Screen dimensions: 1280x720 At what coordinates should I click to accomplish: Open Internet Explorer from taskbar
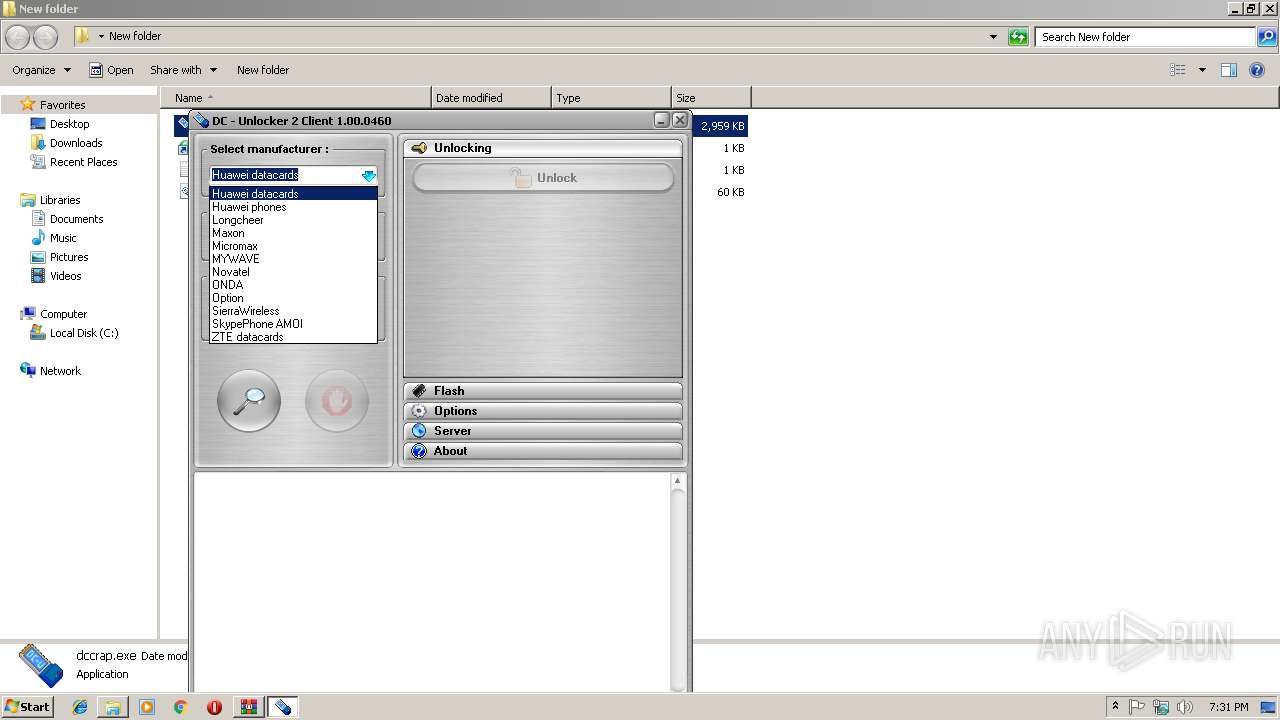click(80, 707)
